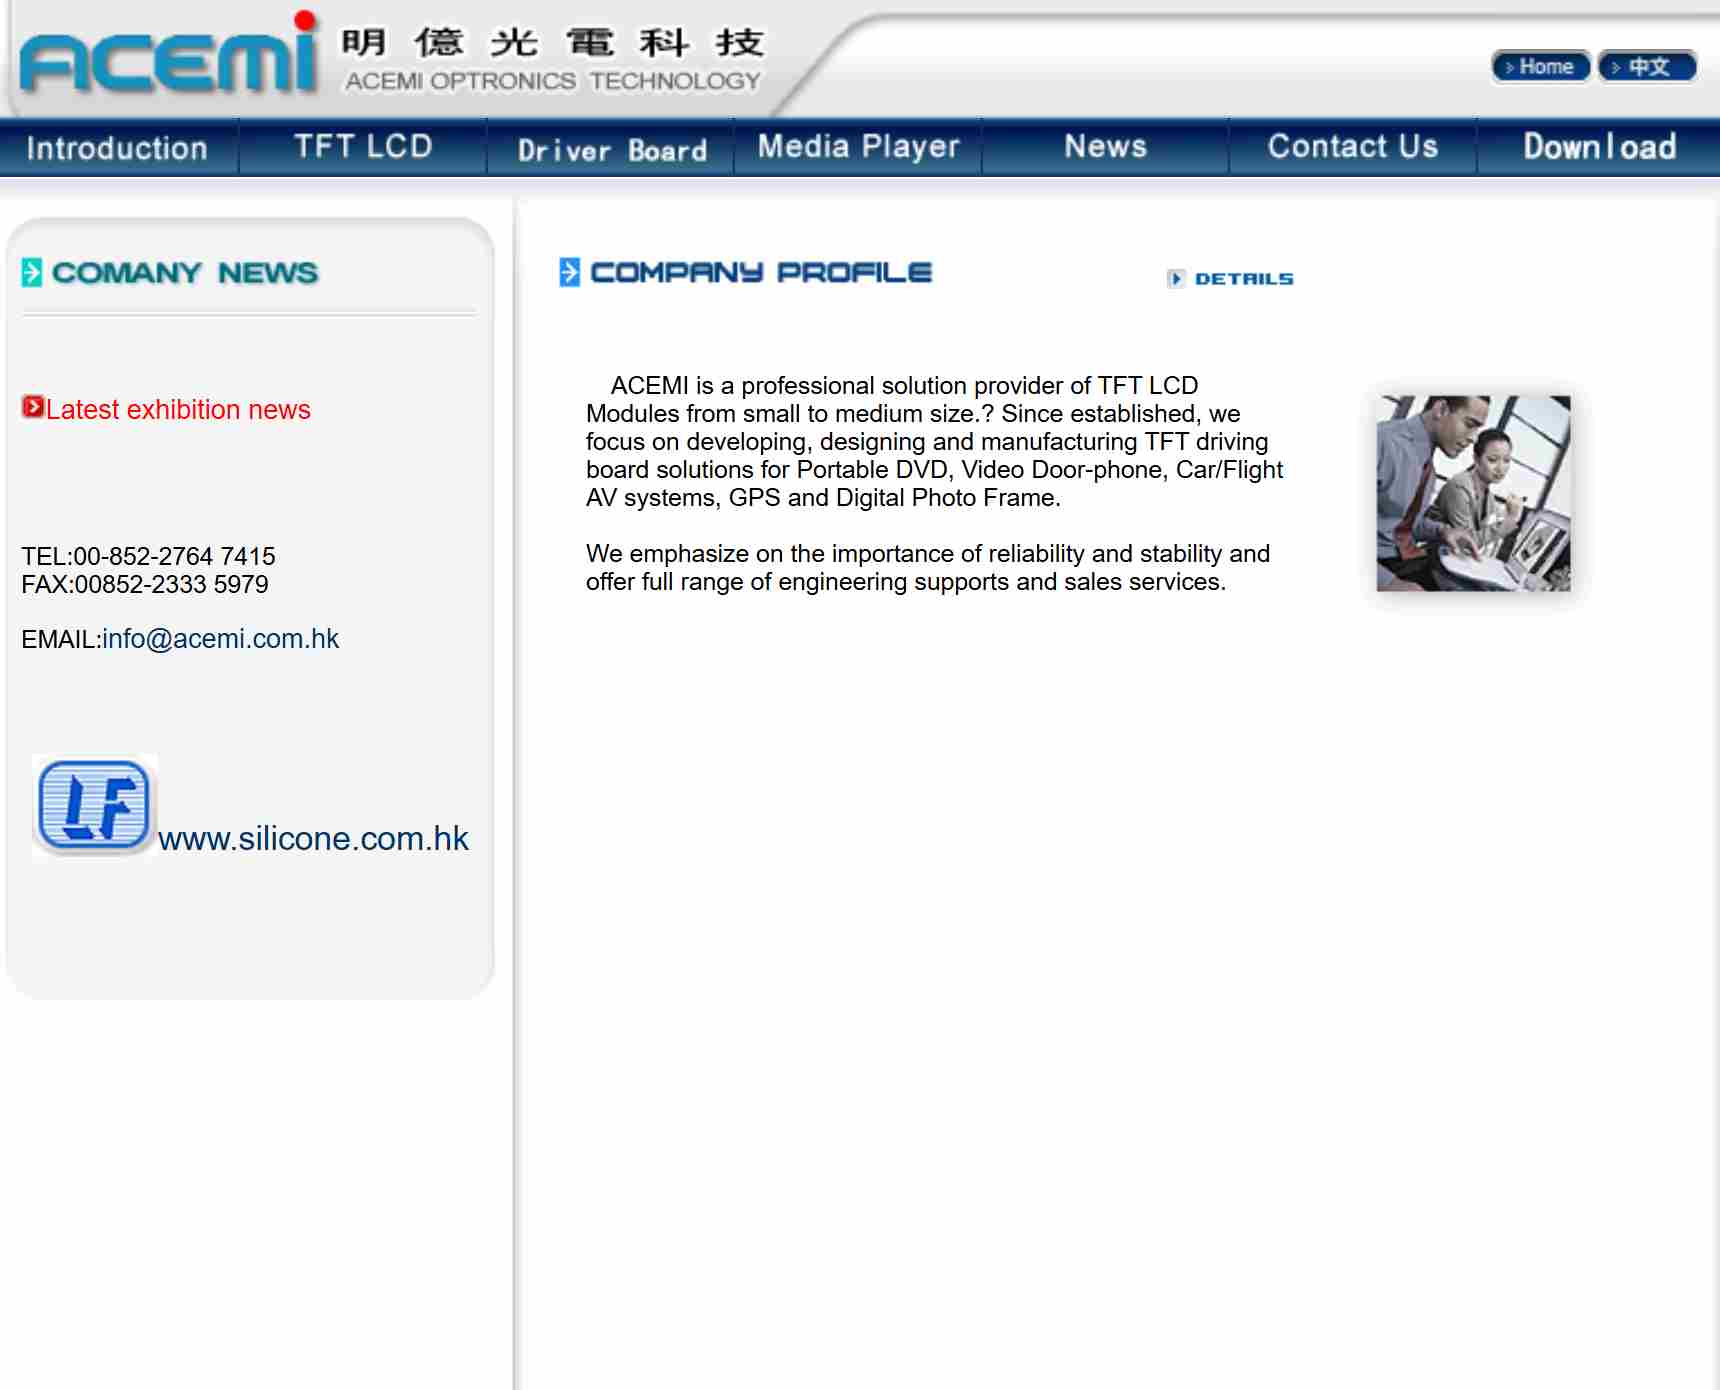Screen dimensions: 1720x1390
Task: Click the business people photo thumbnail
Action: (x=1472, y=493)
